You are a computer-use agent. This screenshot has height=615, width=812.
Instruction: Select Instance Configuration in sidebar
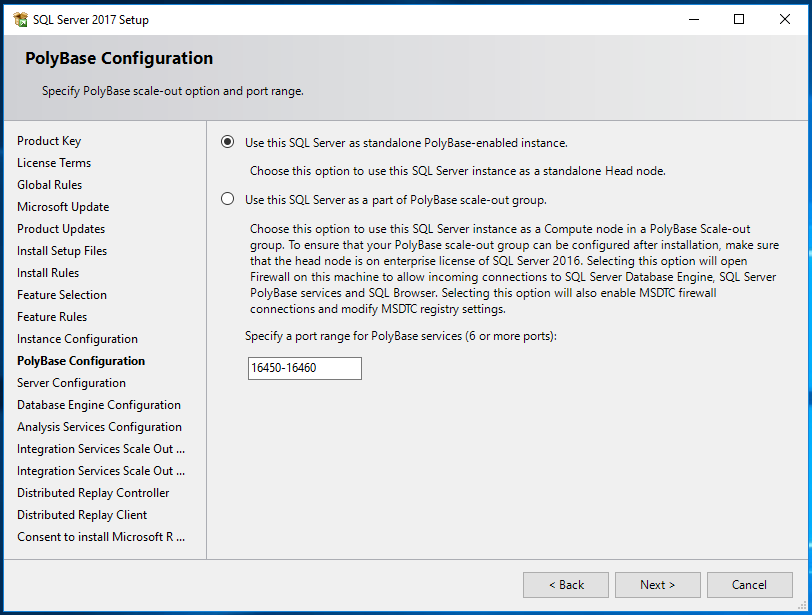tap(77, 339)
